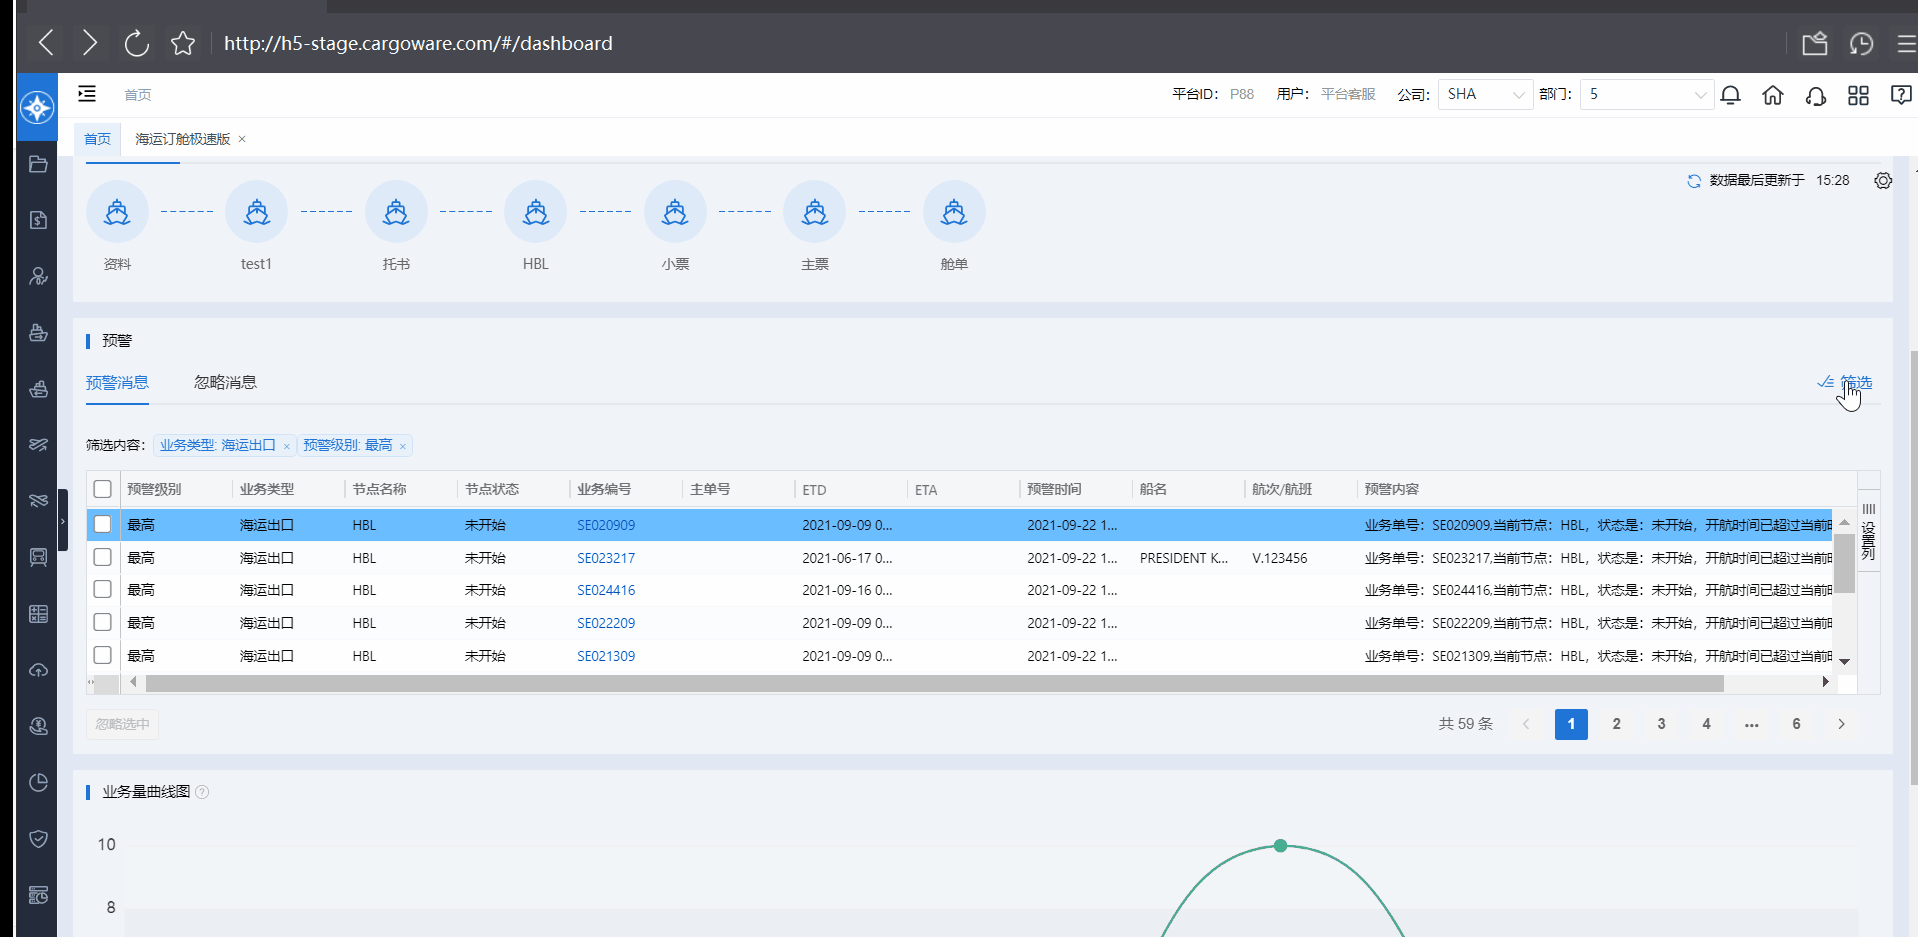Click the table horizontal scrollbar
Viewport: 1918px width, 937px height.
click(x=934, y=683)
